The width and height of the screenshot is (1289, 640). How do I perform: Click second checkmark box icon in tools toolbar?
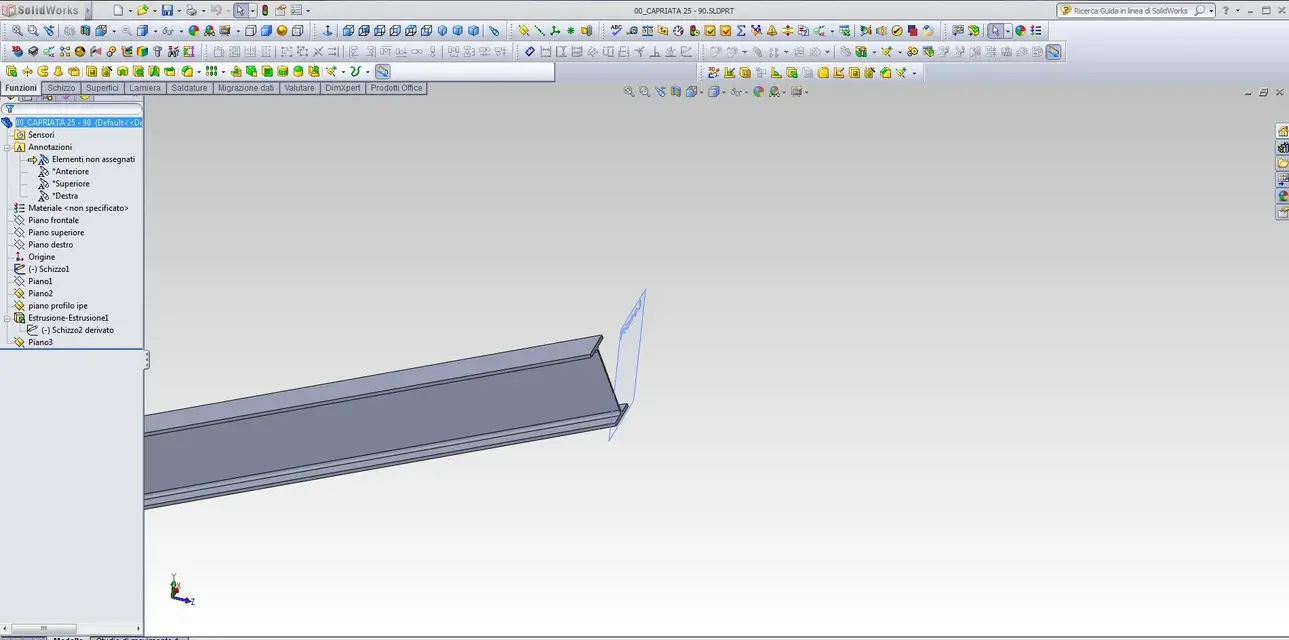coord(726,30)
